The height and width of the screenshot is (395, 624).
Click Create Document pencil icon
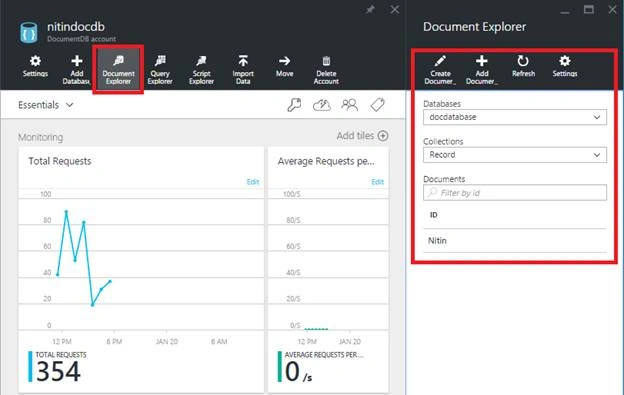[440, 60]
